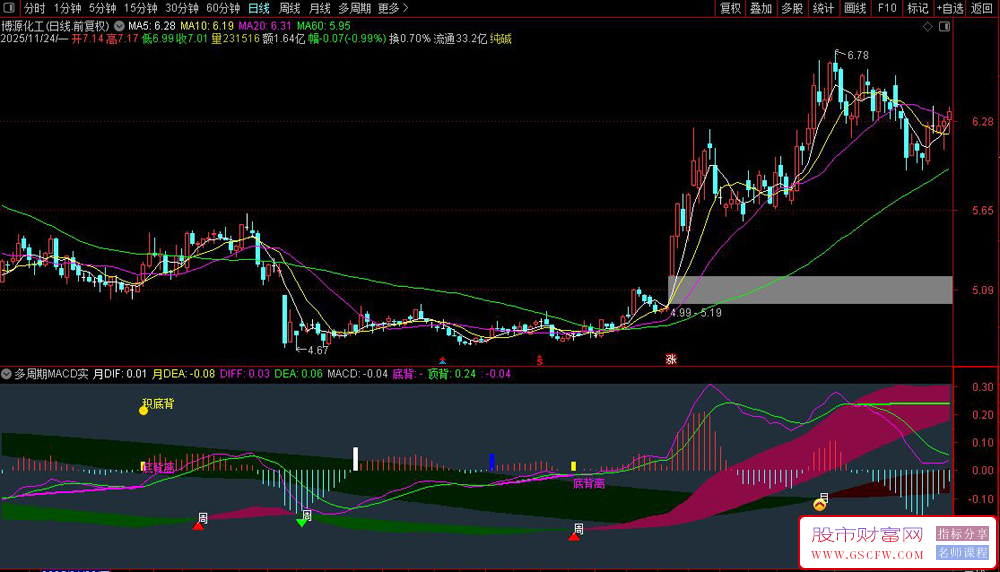Select the 1分钟 period
Screen dimensions: 1000x572
[67, 8]
